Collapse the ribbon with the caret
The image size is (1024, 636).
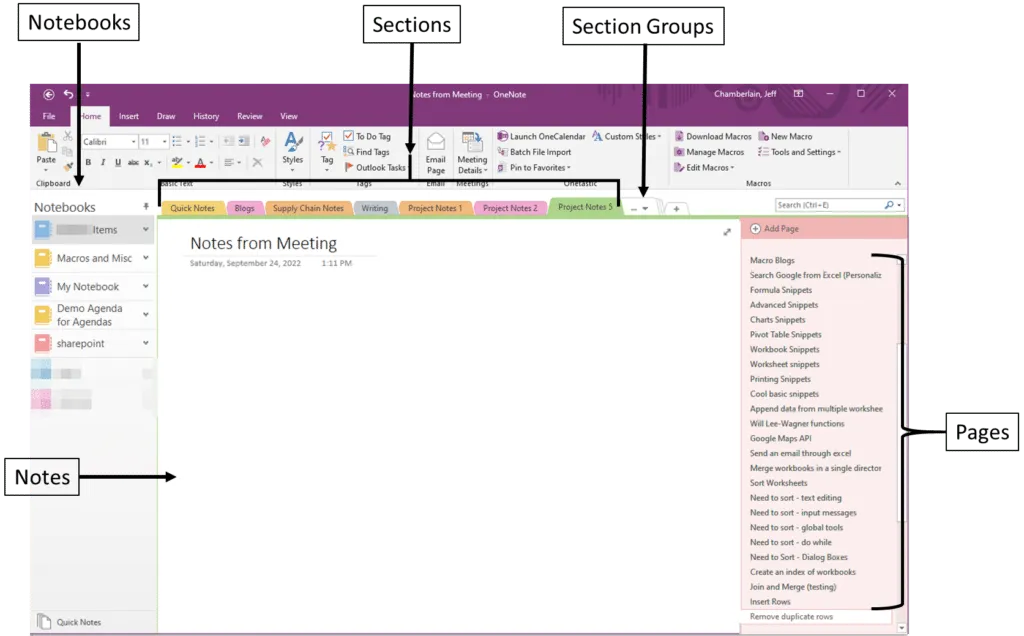(x=897, y=183)
